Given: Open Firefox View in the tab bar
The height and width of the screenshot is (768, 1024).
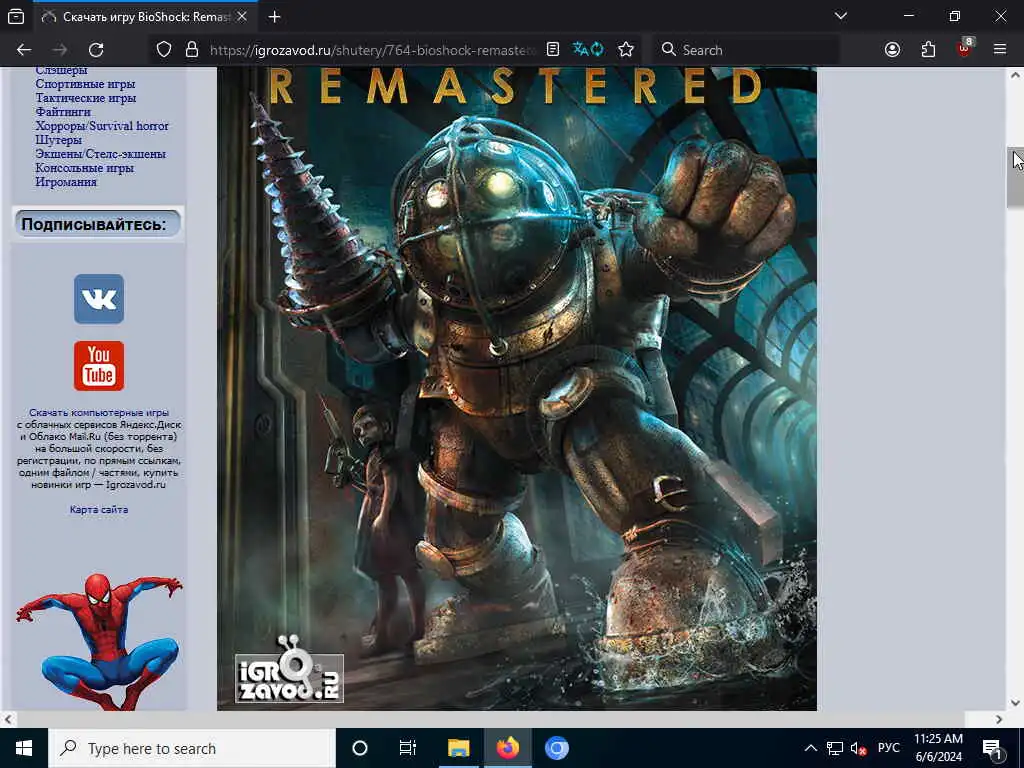Looking at the screenshot, I should [x=16, y=17].
